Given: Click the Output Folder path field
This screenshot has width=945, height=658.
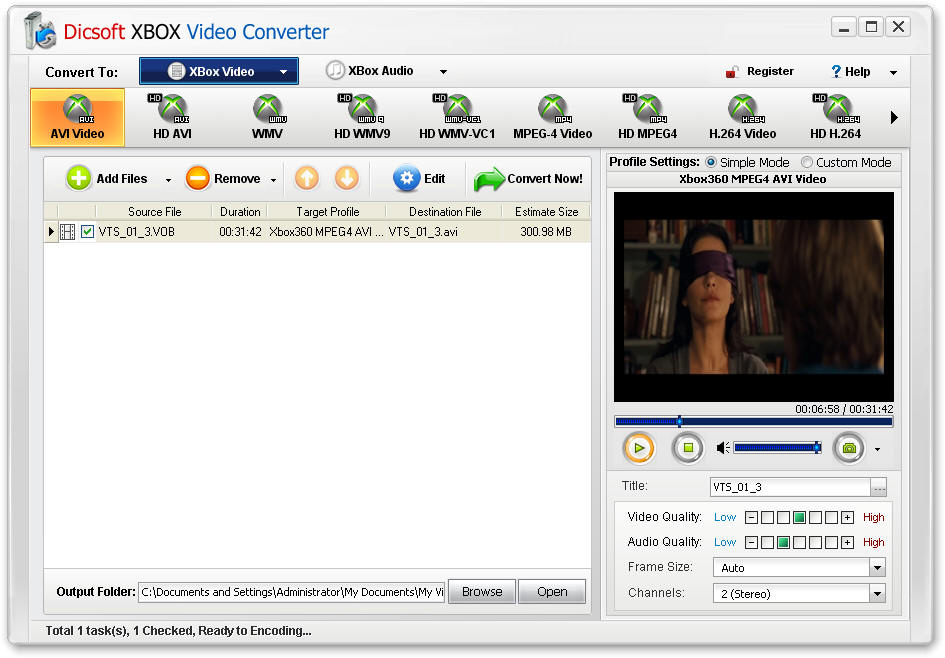Looking at the screenshot, I should pos(292,592).
